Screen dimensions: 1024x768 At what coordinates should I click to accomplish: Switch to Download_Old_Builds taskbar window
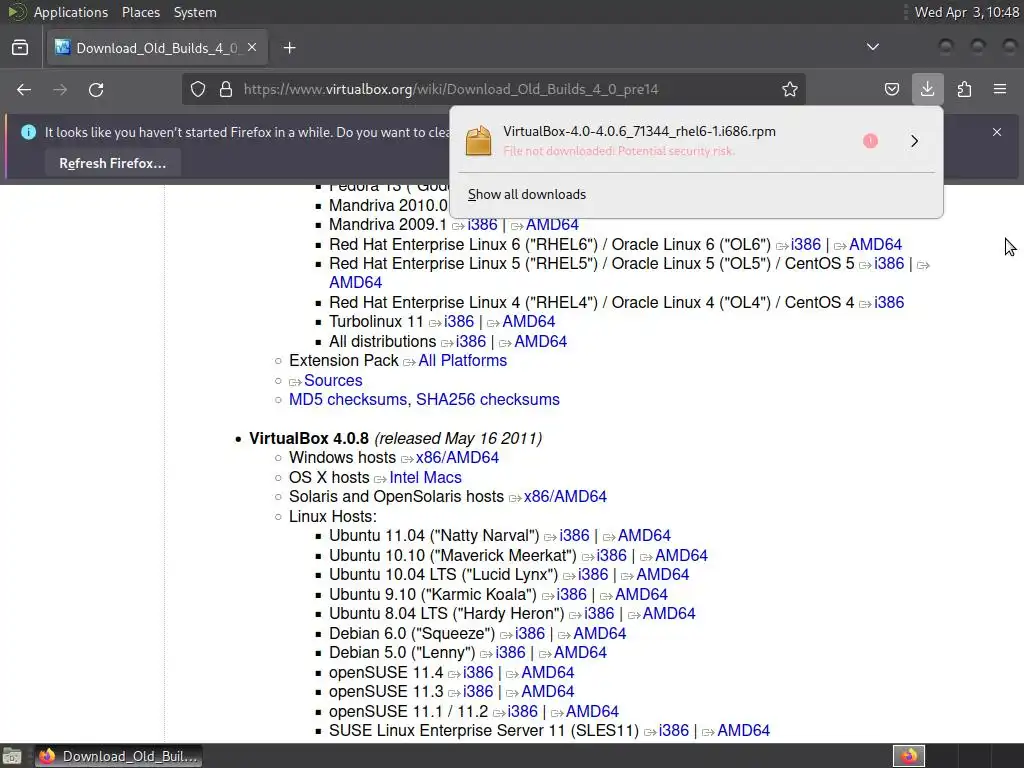119,756
